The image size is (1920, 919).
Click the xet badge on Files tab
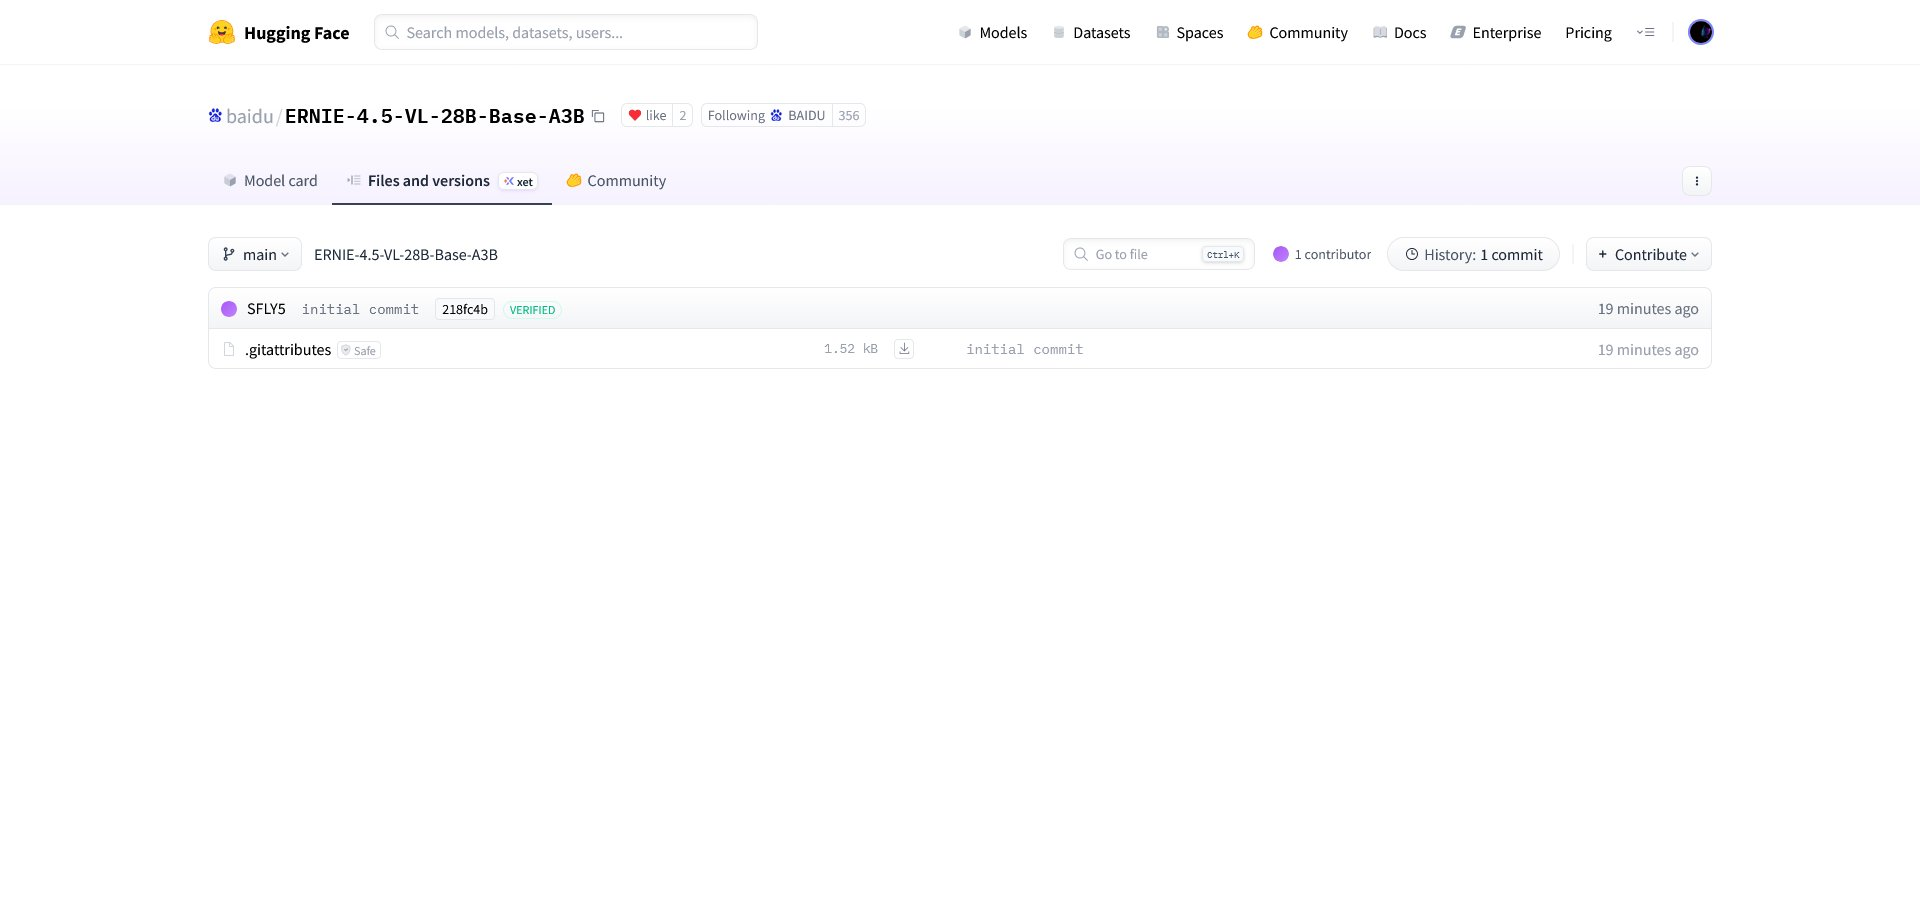coord(518,181)
